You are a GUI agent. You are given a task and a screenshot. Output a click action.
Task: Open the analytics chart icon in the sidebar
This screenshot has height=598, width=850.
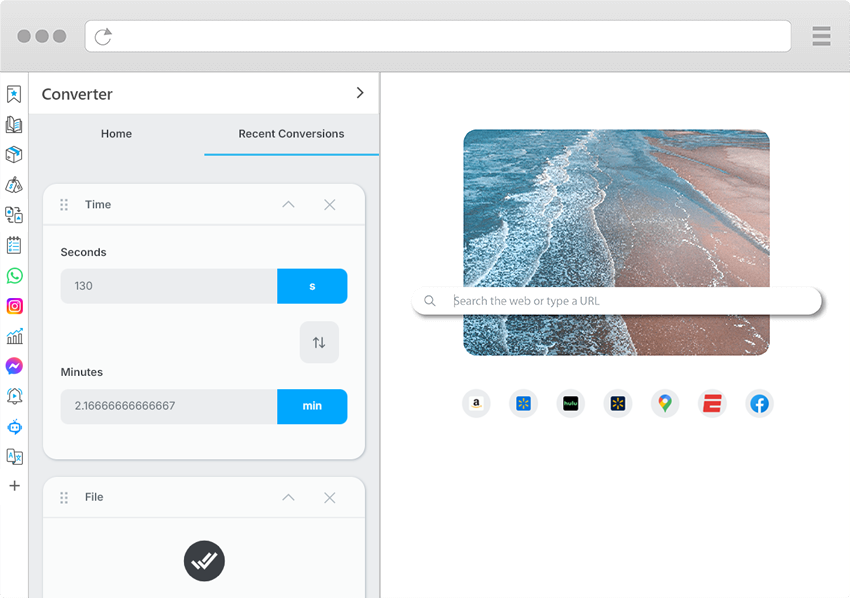pyautogui.click(x=15, y=336)
